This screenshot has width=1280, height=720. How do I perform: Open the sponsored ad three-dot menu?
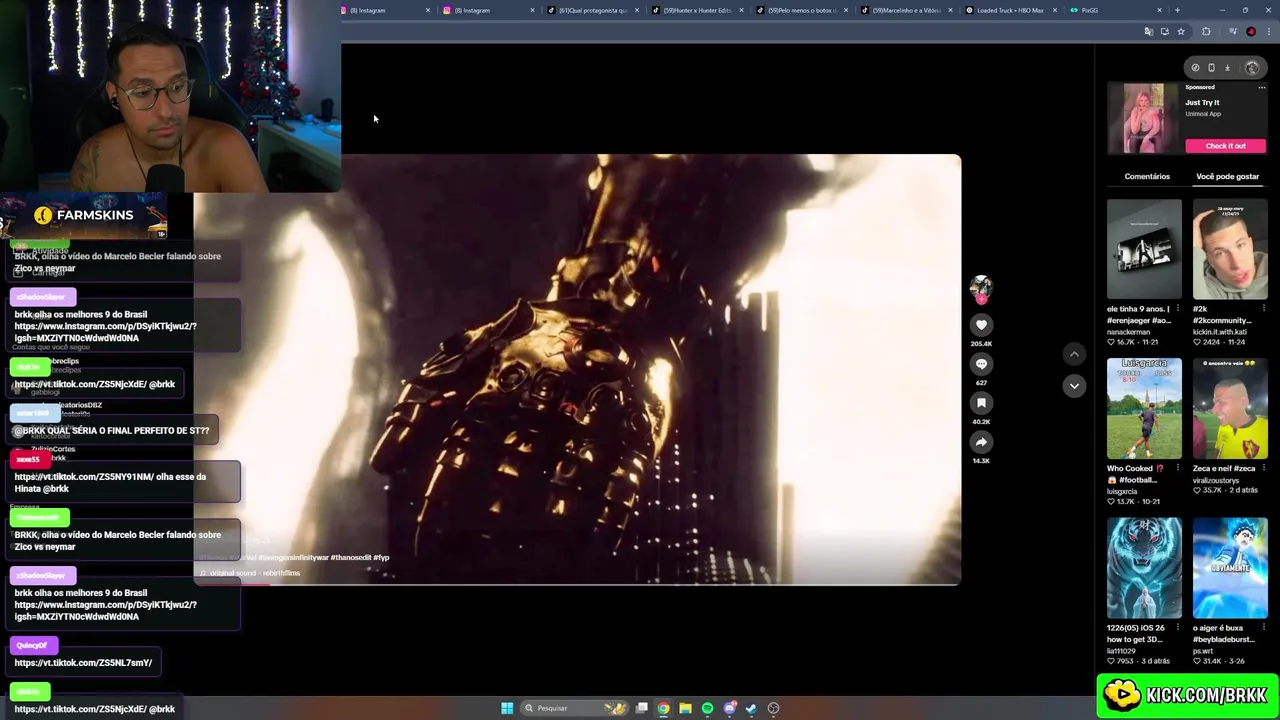[1262, 88]
